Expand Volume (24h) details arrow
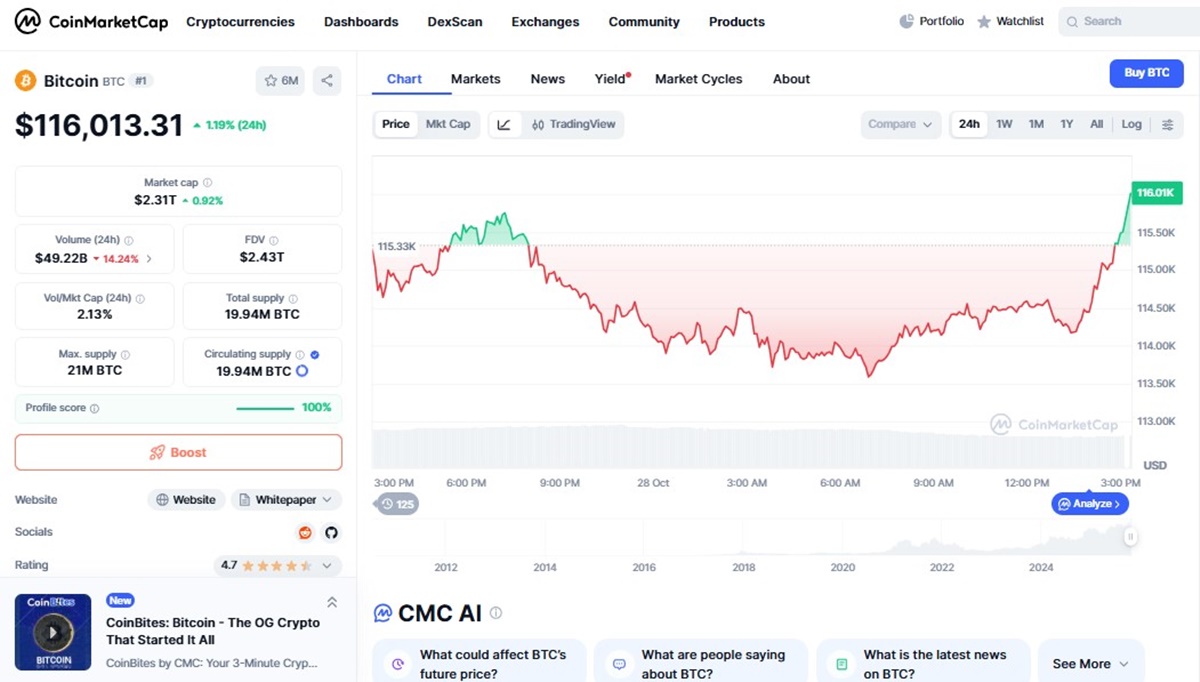The width and height of the screenshot is (1200, 682). (x=150, y=258)
